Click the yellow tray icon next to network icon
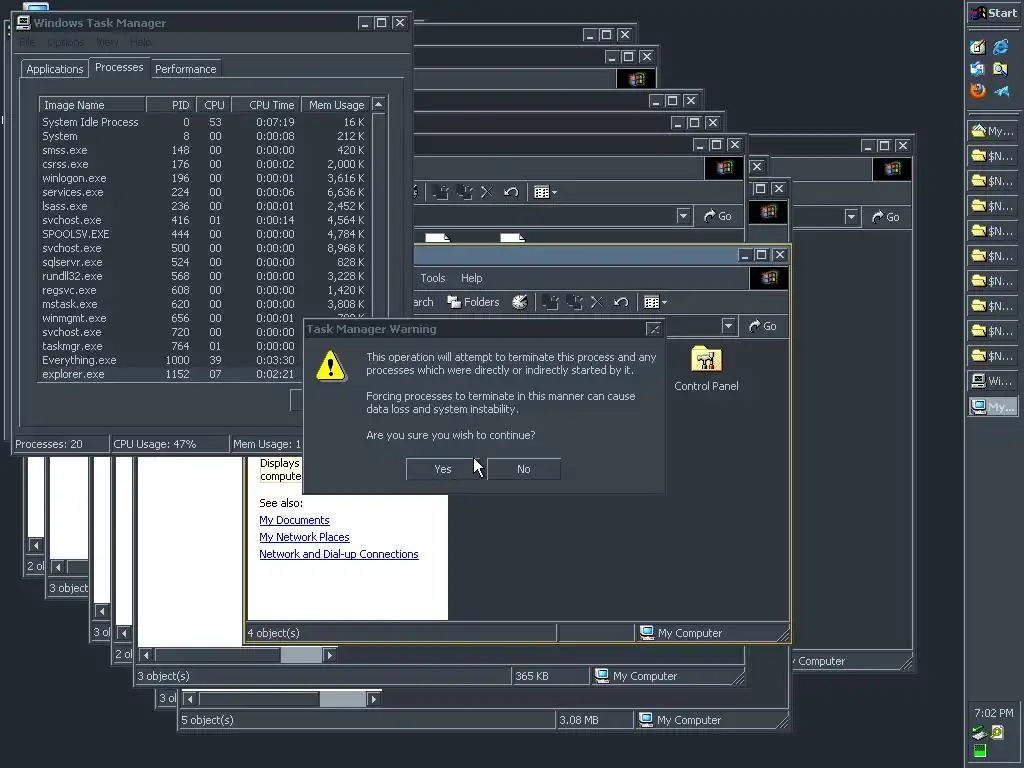The image size is (1024, 768). (x=997, y=732)
